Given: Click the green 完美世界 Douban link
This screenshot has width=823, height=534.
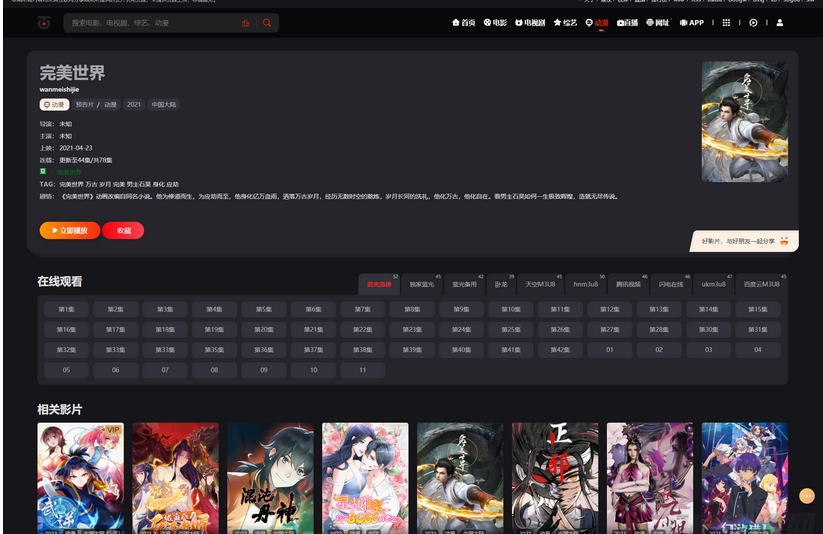Looking at the screenshot, I should pos(69,172).
